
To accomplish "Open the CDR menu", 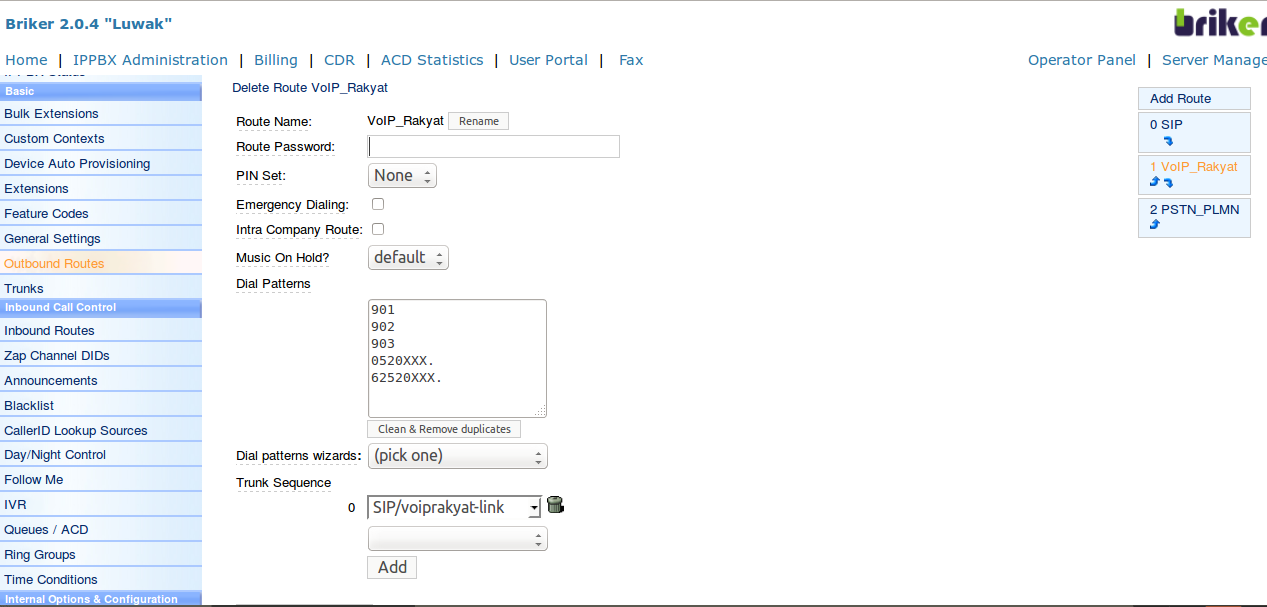I will pos(339,60).
